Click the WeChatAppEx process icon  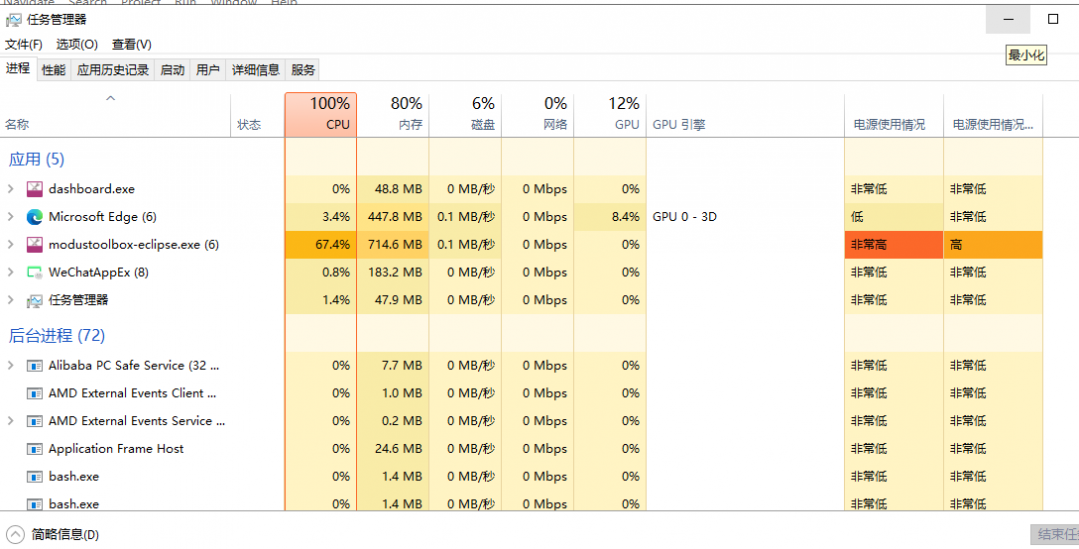pos(34,272)
